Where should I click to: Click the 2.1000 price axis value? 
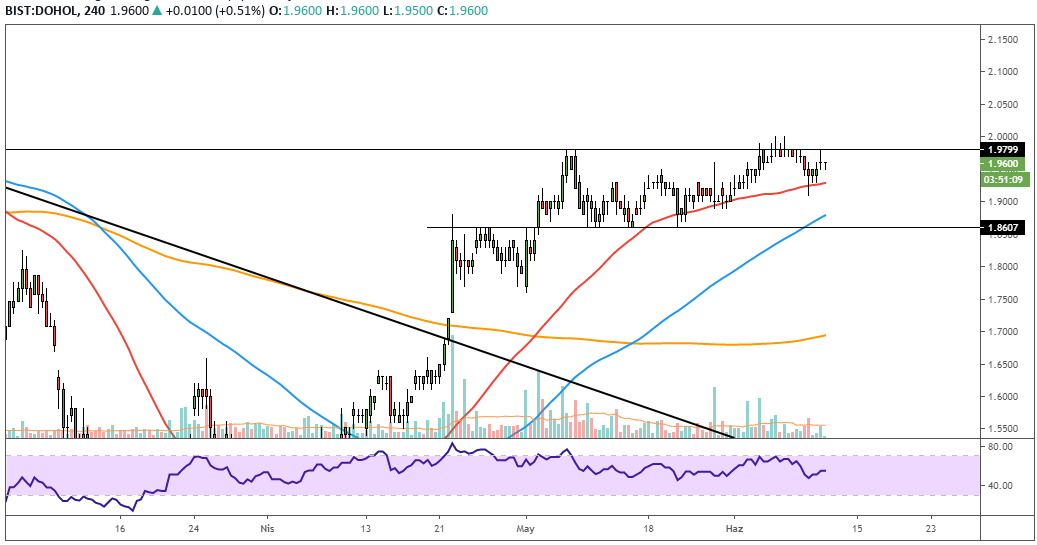pos(1003,71)
